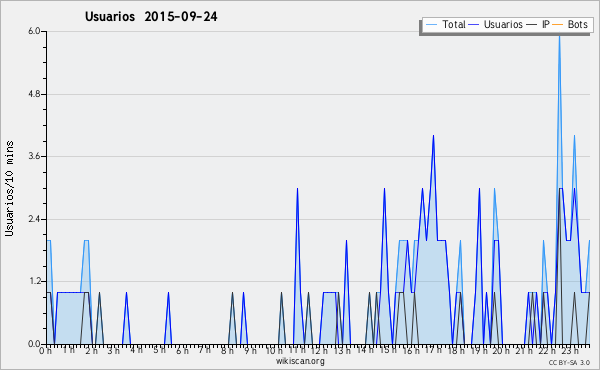The width and height of the screenshot is (600, 370).
Task: Click the y-axis value 0.0
Action: click(x=34, y=344)
